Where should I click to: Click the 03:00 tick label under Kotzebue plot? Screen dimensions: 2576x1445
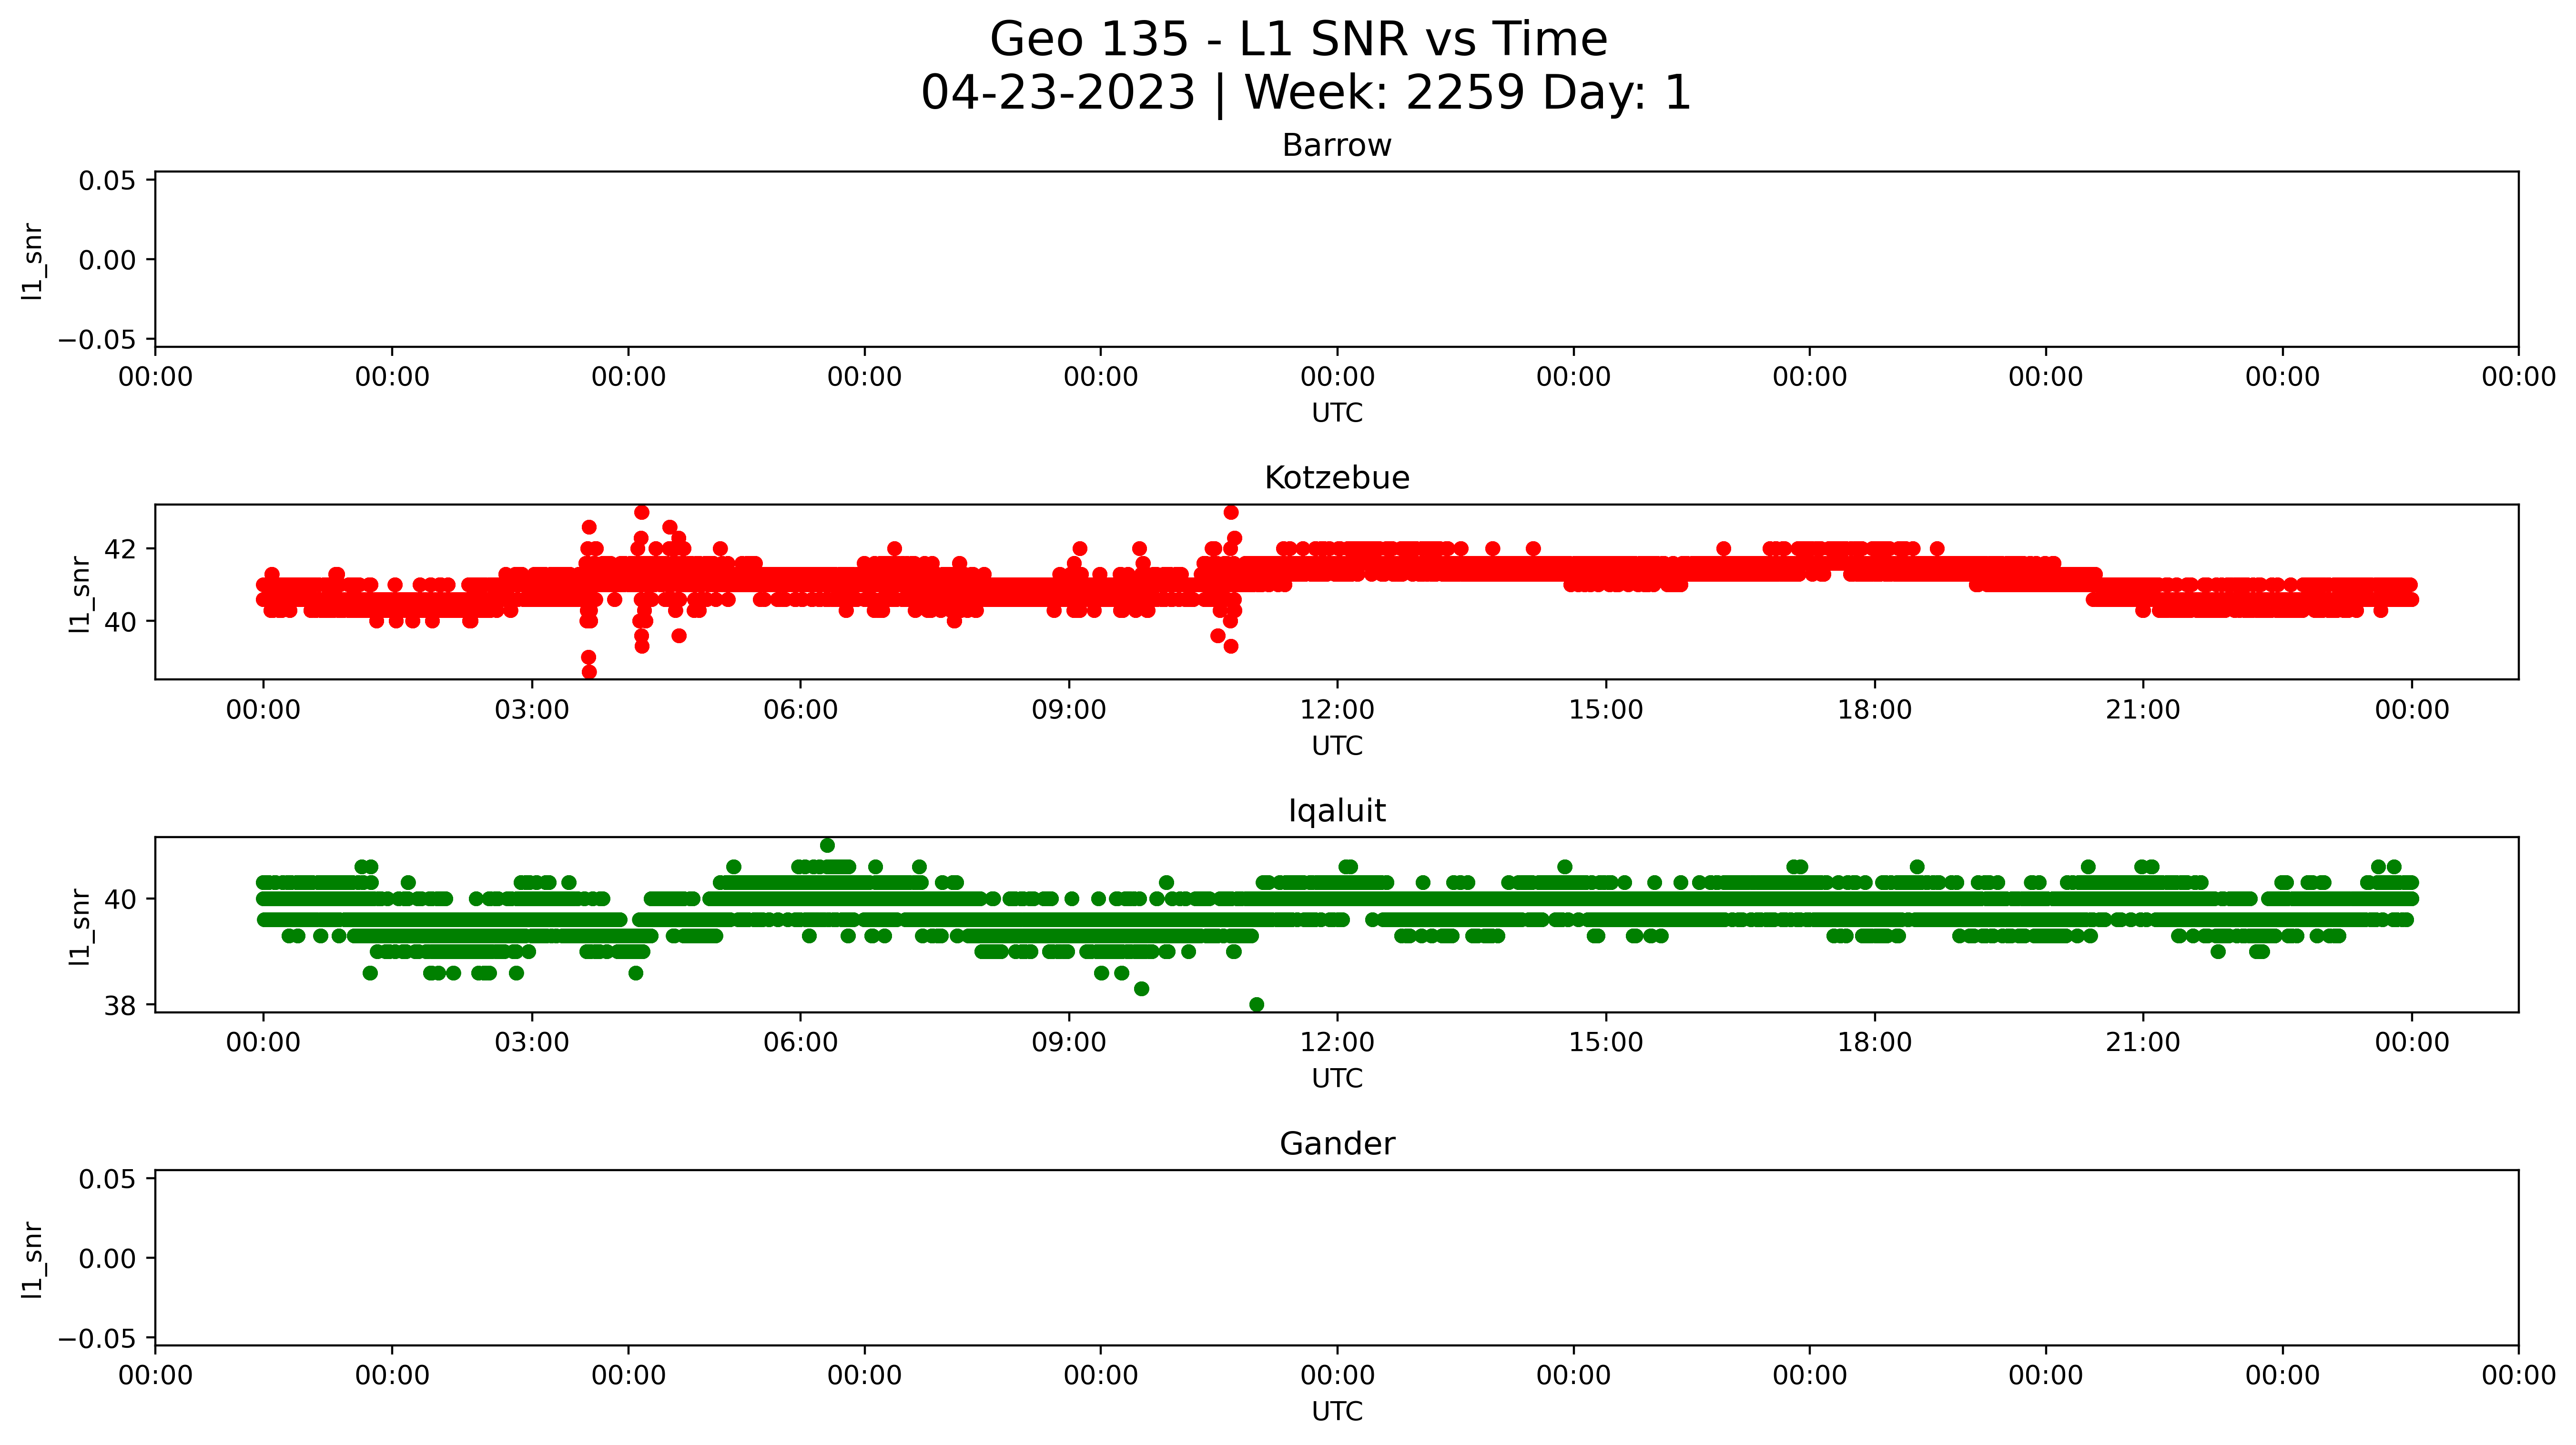tap(532, 711)
